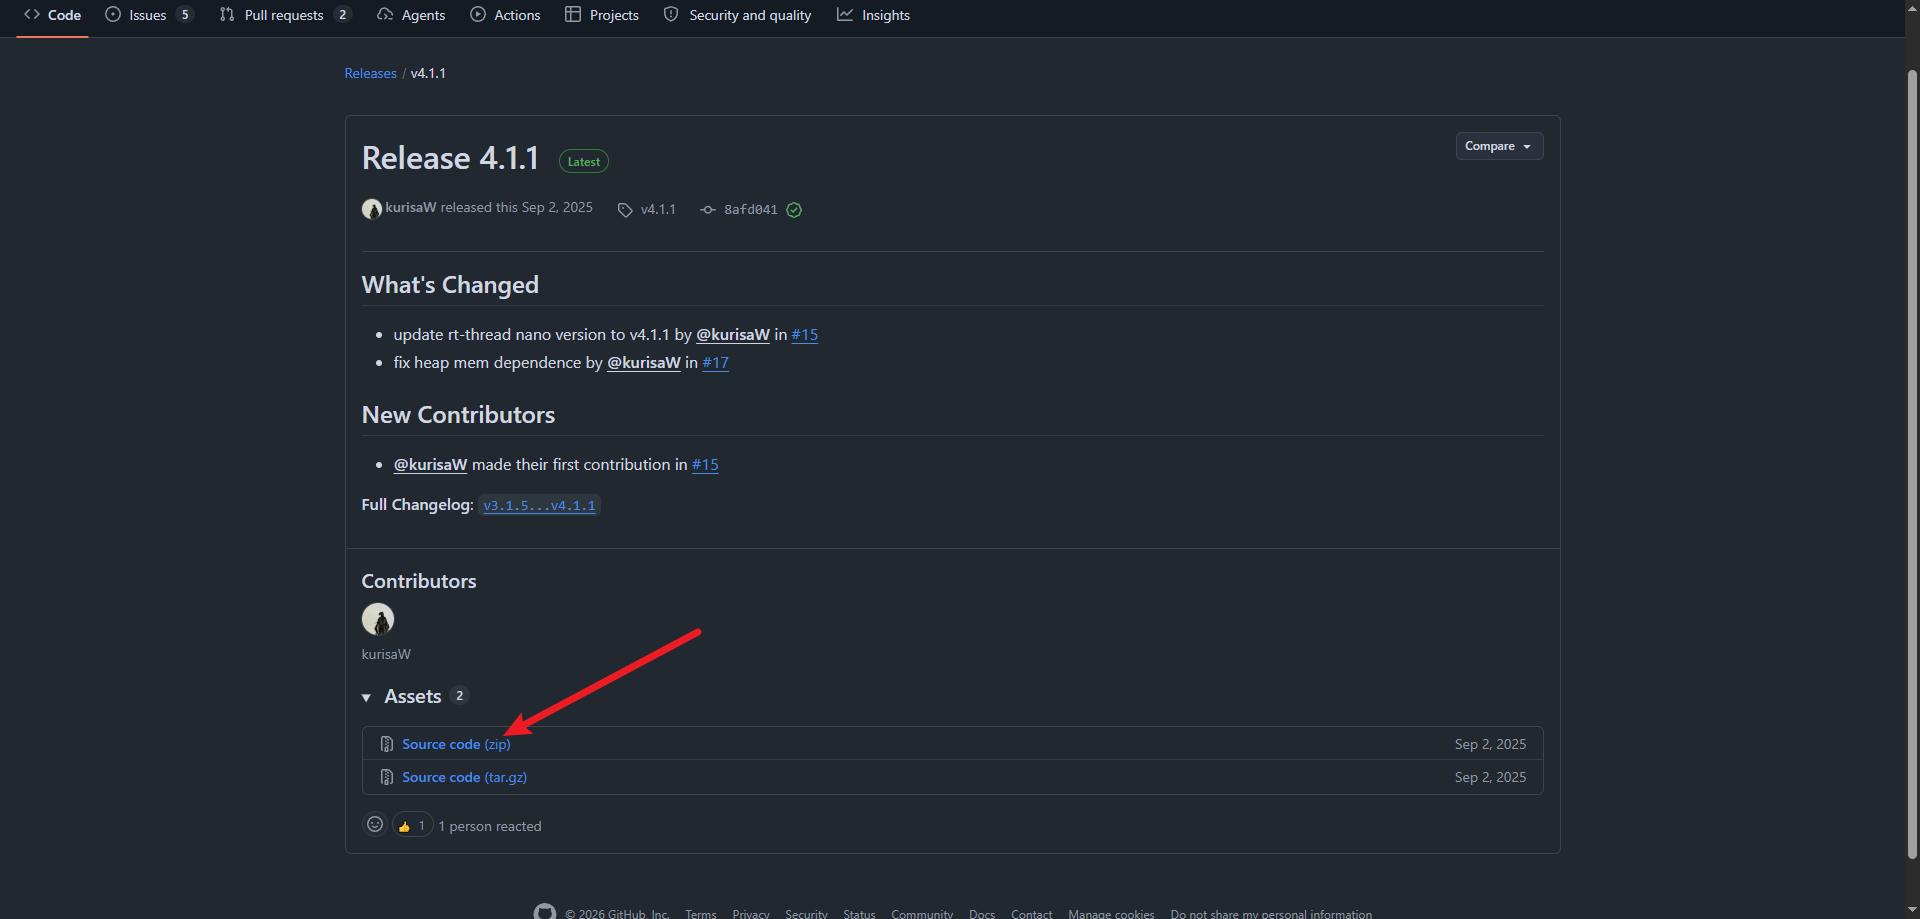Open the Status footer link
The width and height of the screenshot is (1920, 919).
point(859,914)
